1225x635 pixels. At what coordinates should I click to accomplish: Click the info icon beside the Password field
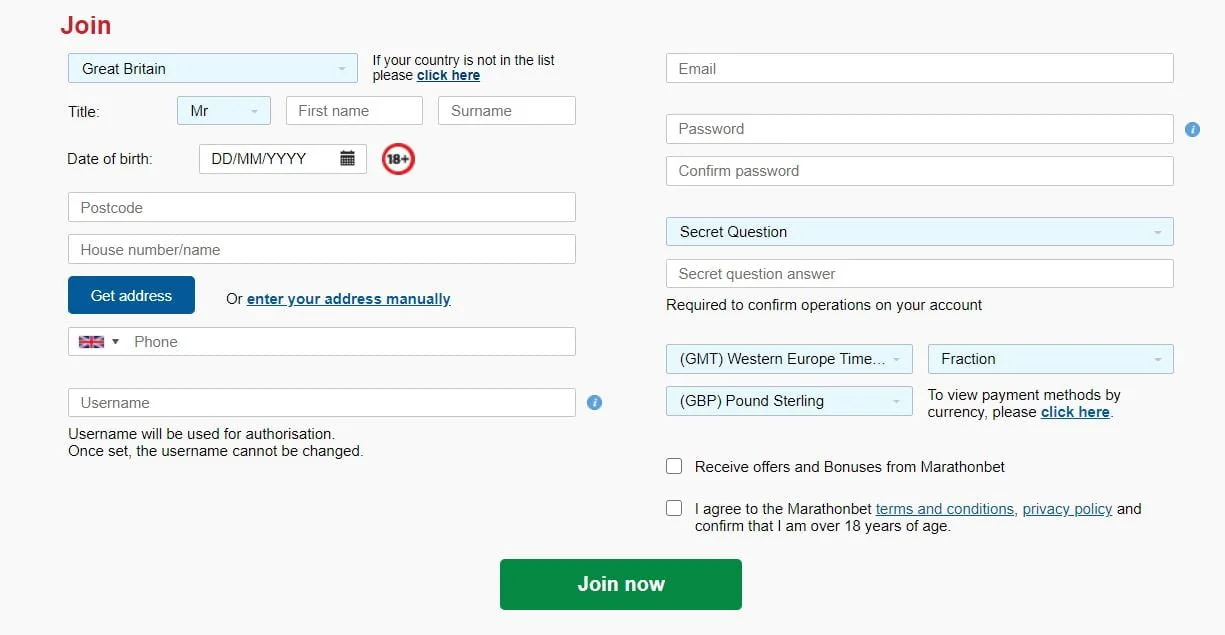(1192, 129)
